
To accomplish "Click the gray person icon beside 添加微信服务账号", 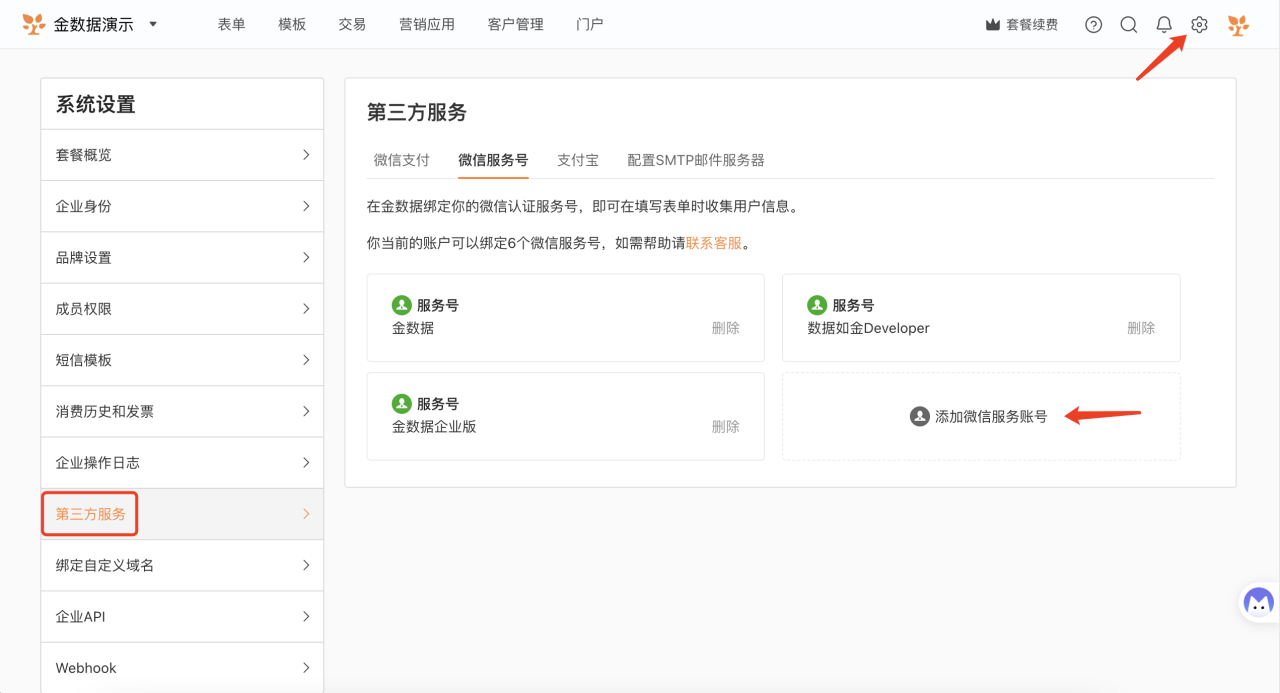I will coord(920,416).
